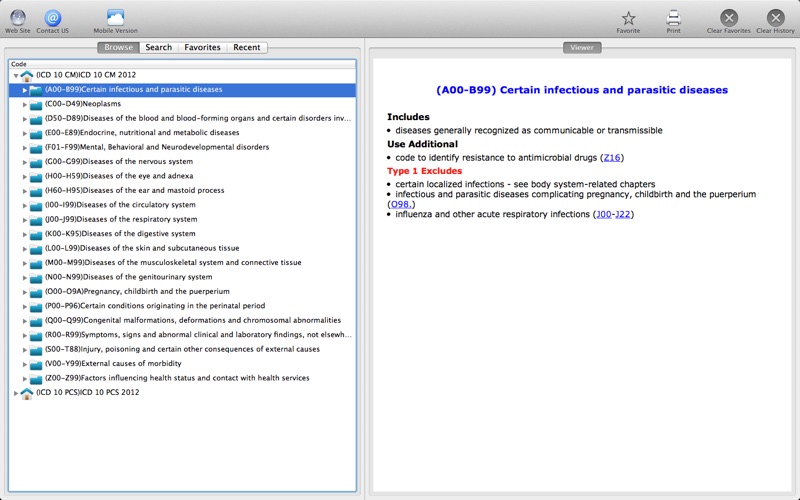Switch to the Browse tab
This screenshot has width=800, height=500.
point(118,47)
